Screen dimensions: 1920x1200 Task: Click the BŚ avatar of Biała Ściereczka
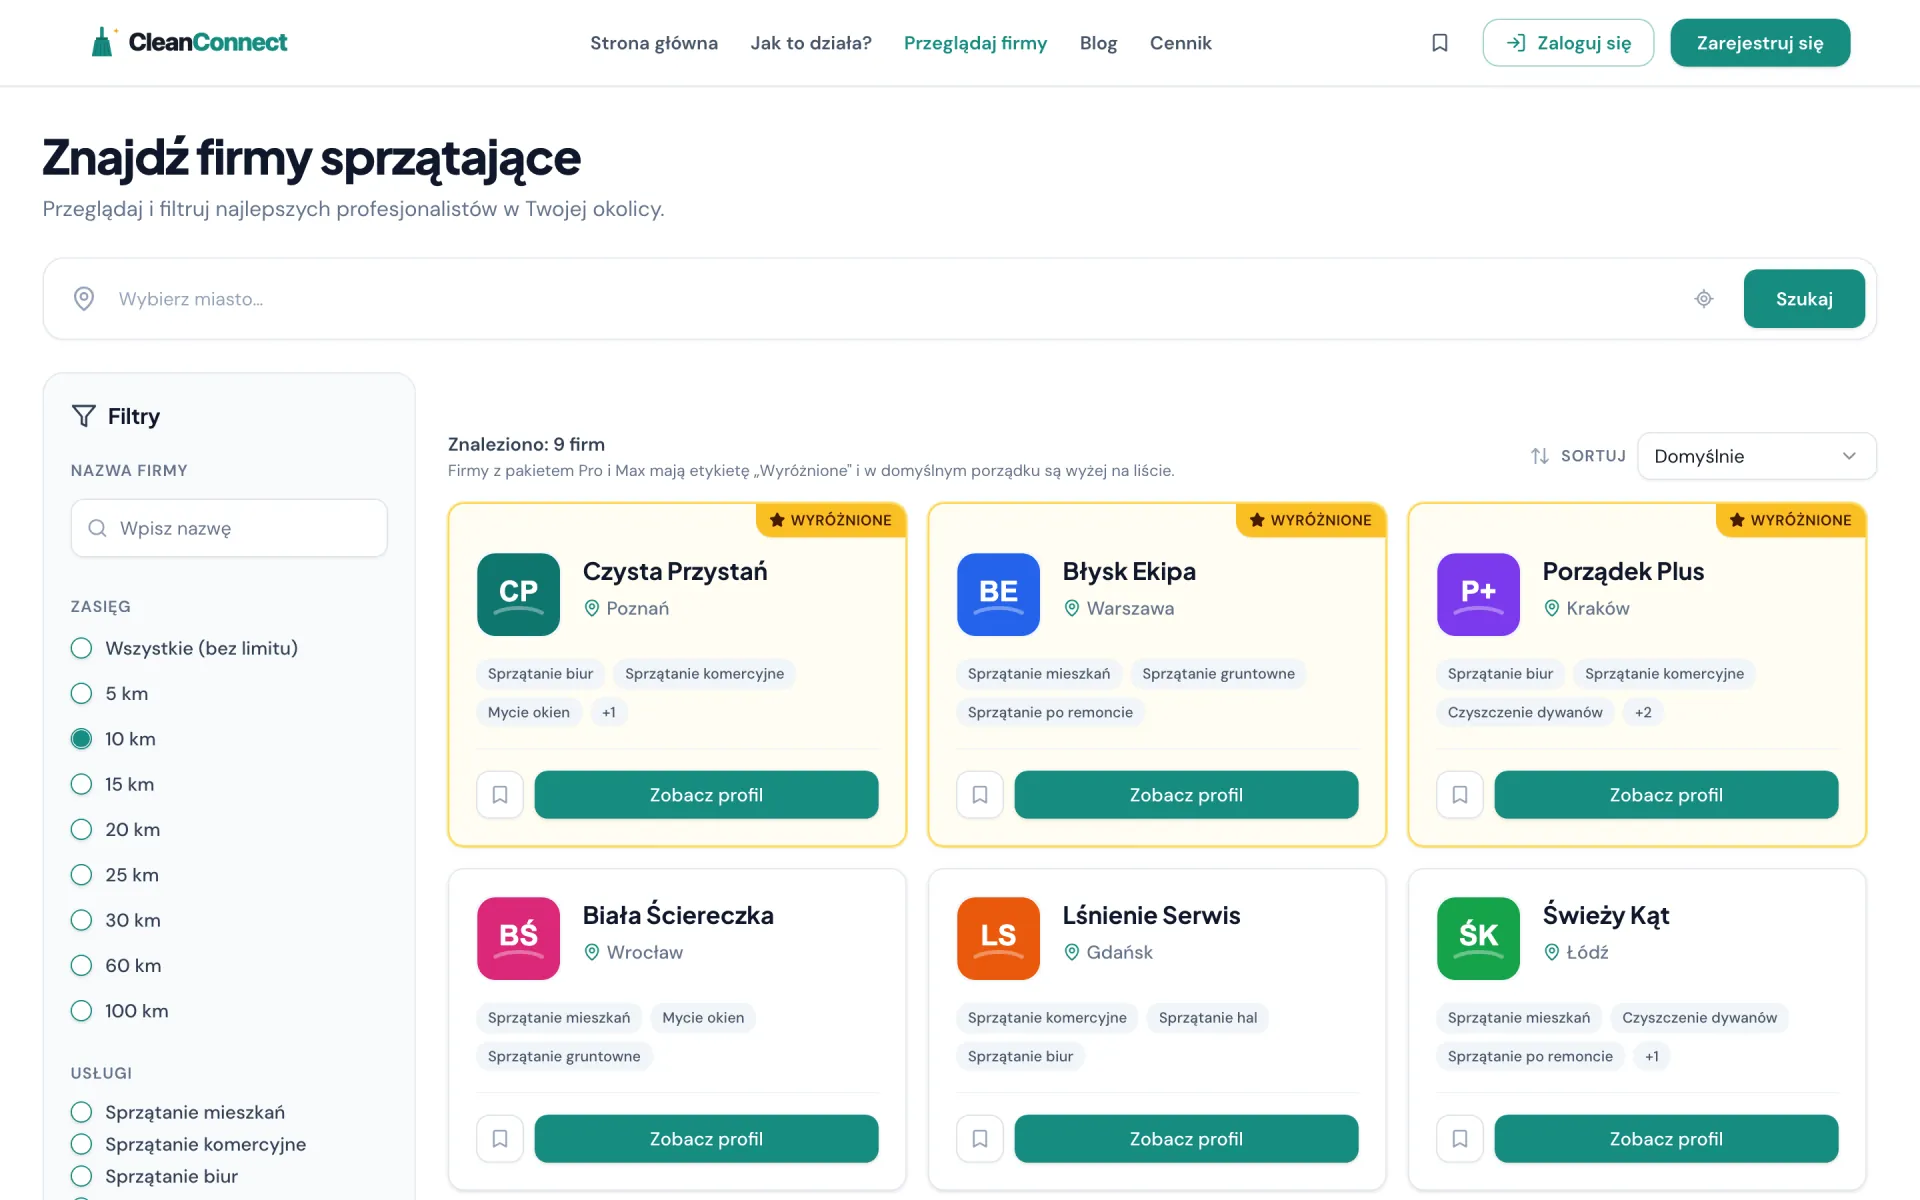pos(518,938)
